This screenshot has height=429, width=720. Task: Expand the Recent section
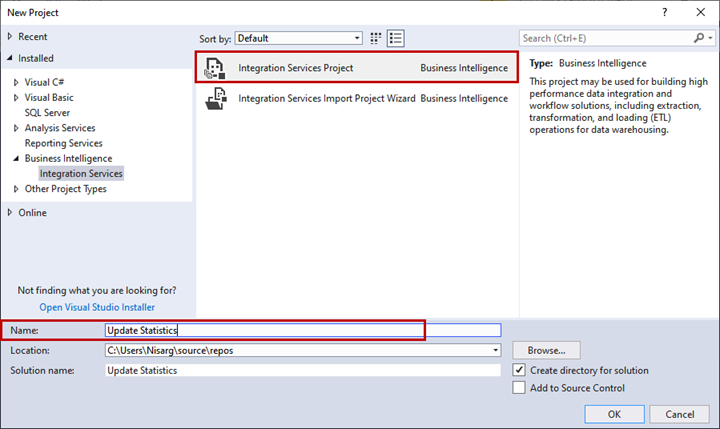(x=10, y=36)
